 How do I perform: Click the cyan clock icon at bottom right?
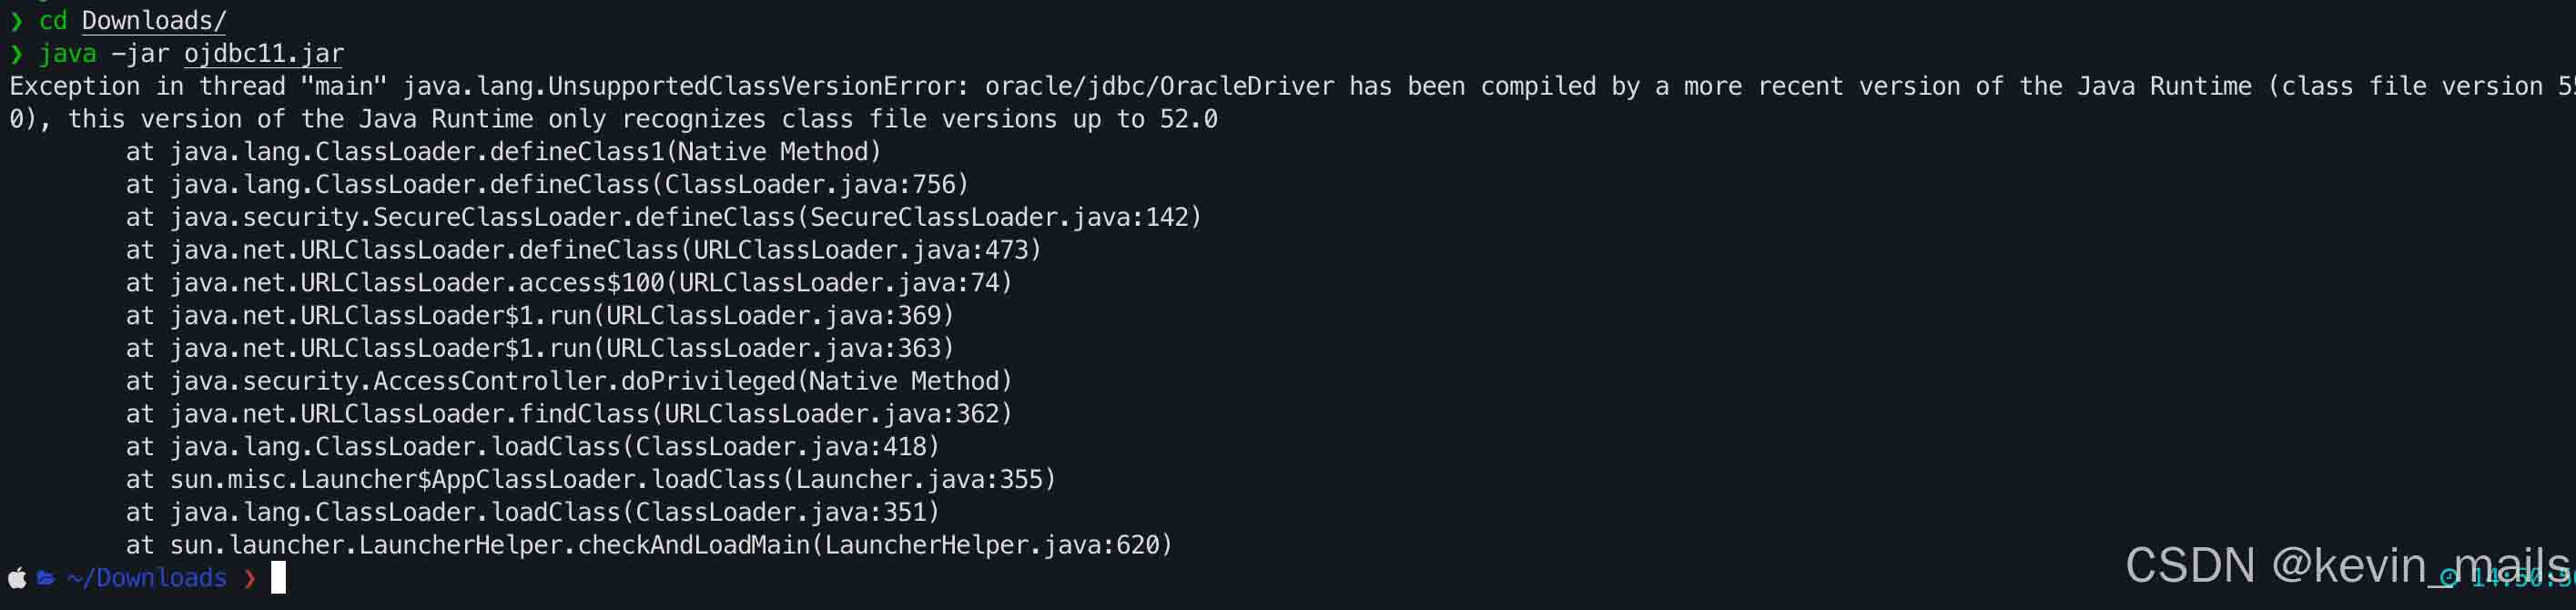coord(2449,577)
